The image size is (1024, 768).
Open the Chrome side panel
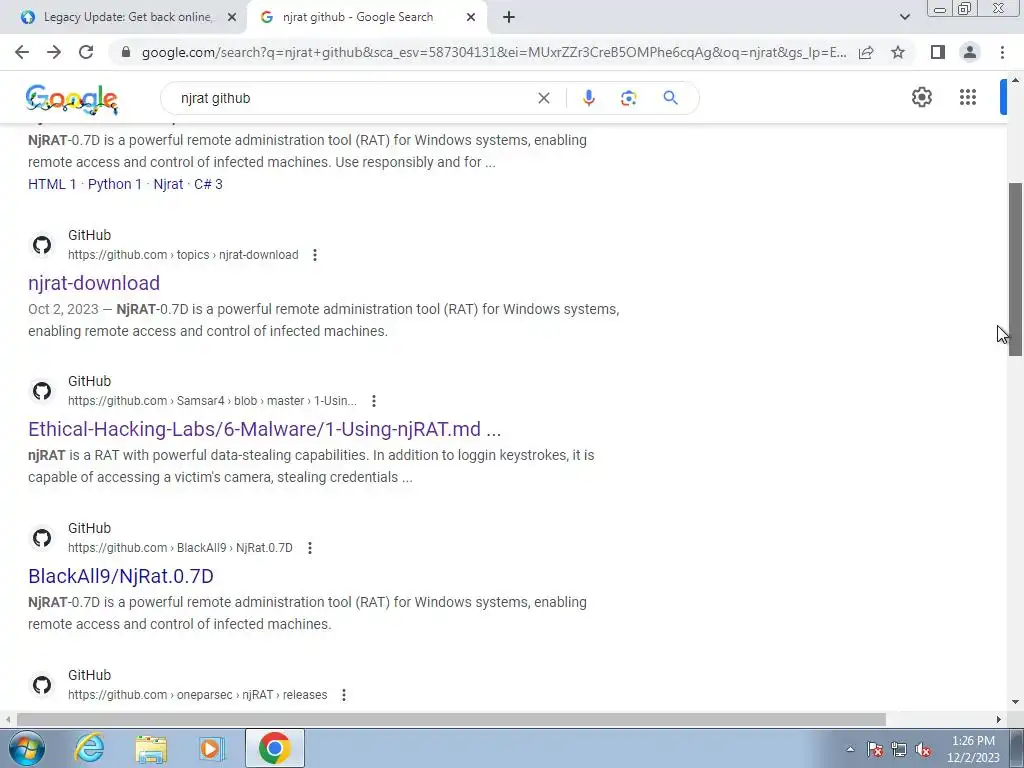938,52
